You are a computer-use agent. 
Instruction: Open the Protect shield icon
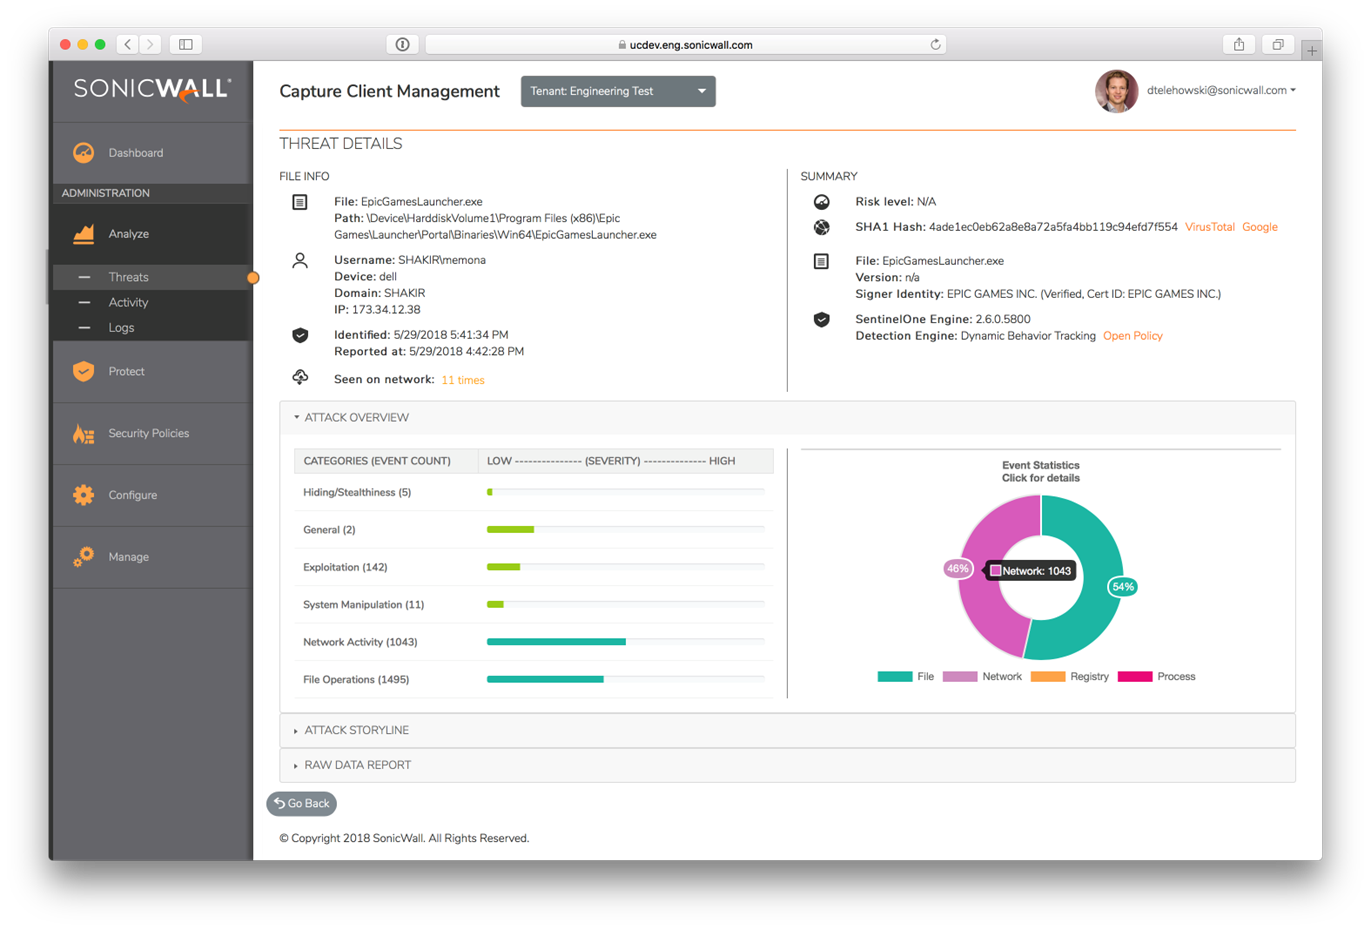click(83, 371)
